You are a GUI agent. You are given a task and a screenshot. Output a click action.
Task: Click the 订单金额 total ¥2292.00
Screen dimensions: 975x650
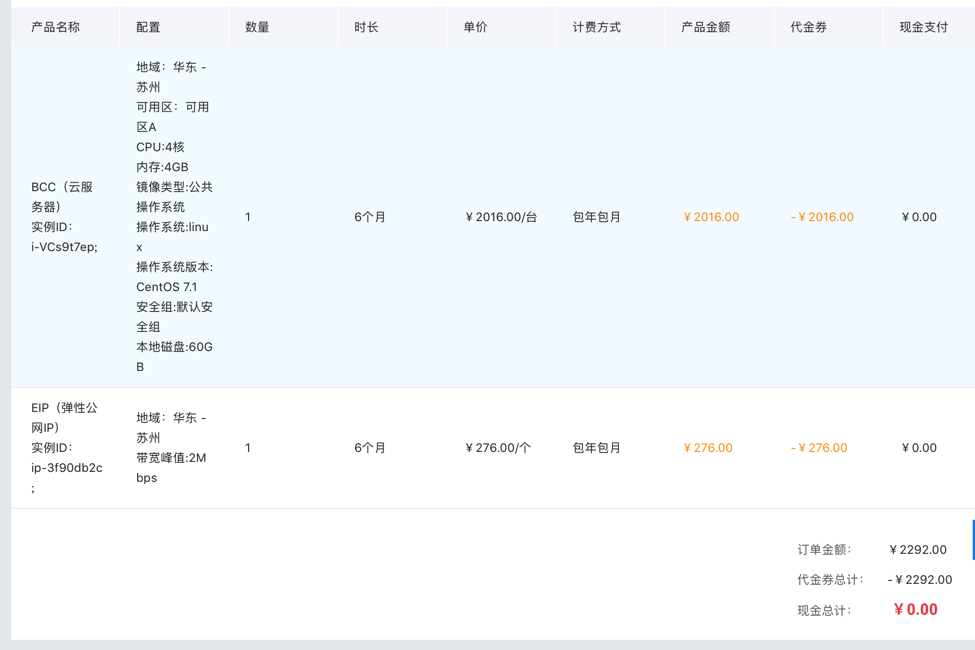[x=918, y=550]
